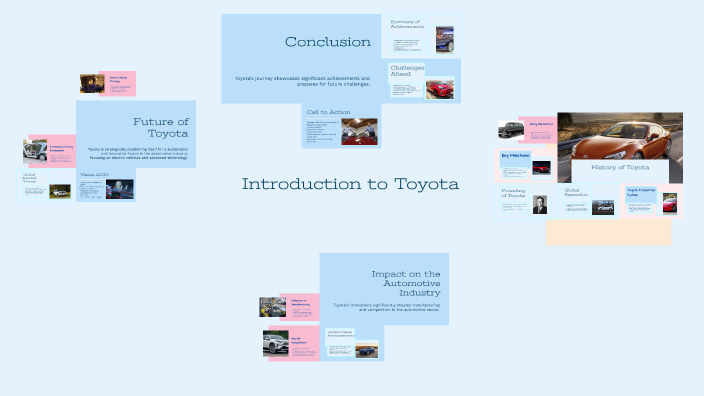704x396 pixels.
Task: Open the 'Toyota Production System' subtopic
Action: pos(641,193)
